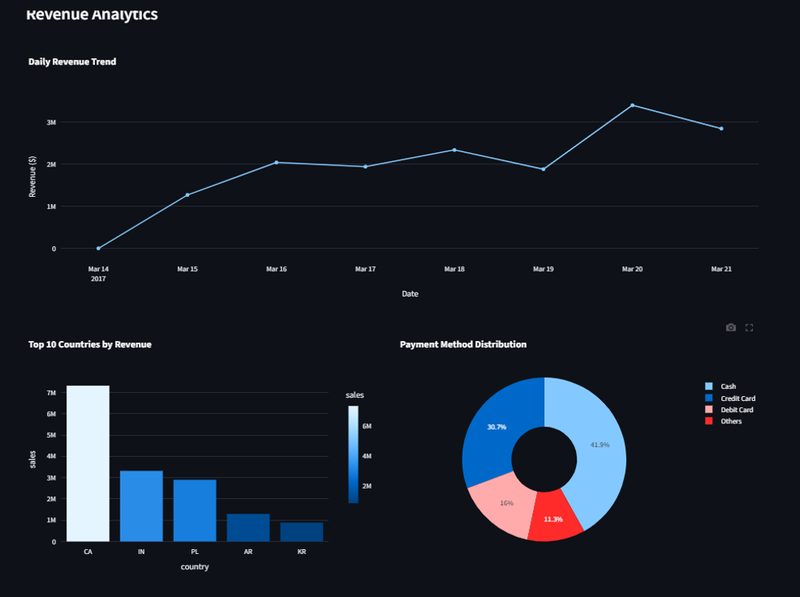Select the Mar 21 final data point
This screenshot has width=800, height=597.
[x=721, y=128]
